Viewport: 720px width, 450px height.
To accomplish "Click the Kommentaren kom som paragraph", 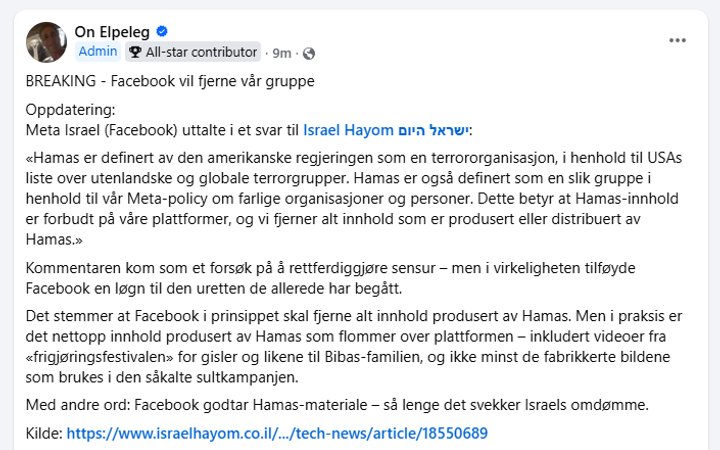I will click(331, 278).
